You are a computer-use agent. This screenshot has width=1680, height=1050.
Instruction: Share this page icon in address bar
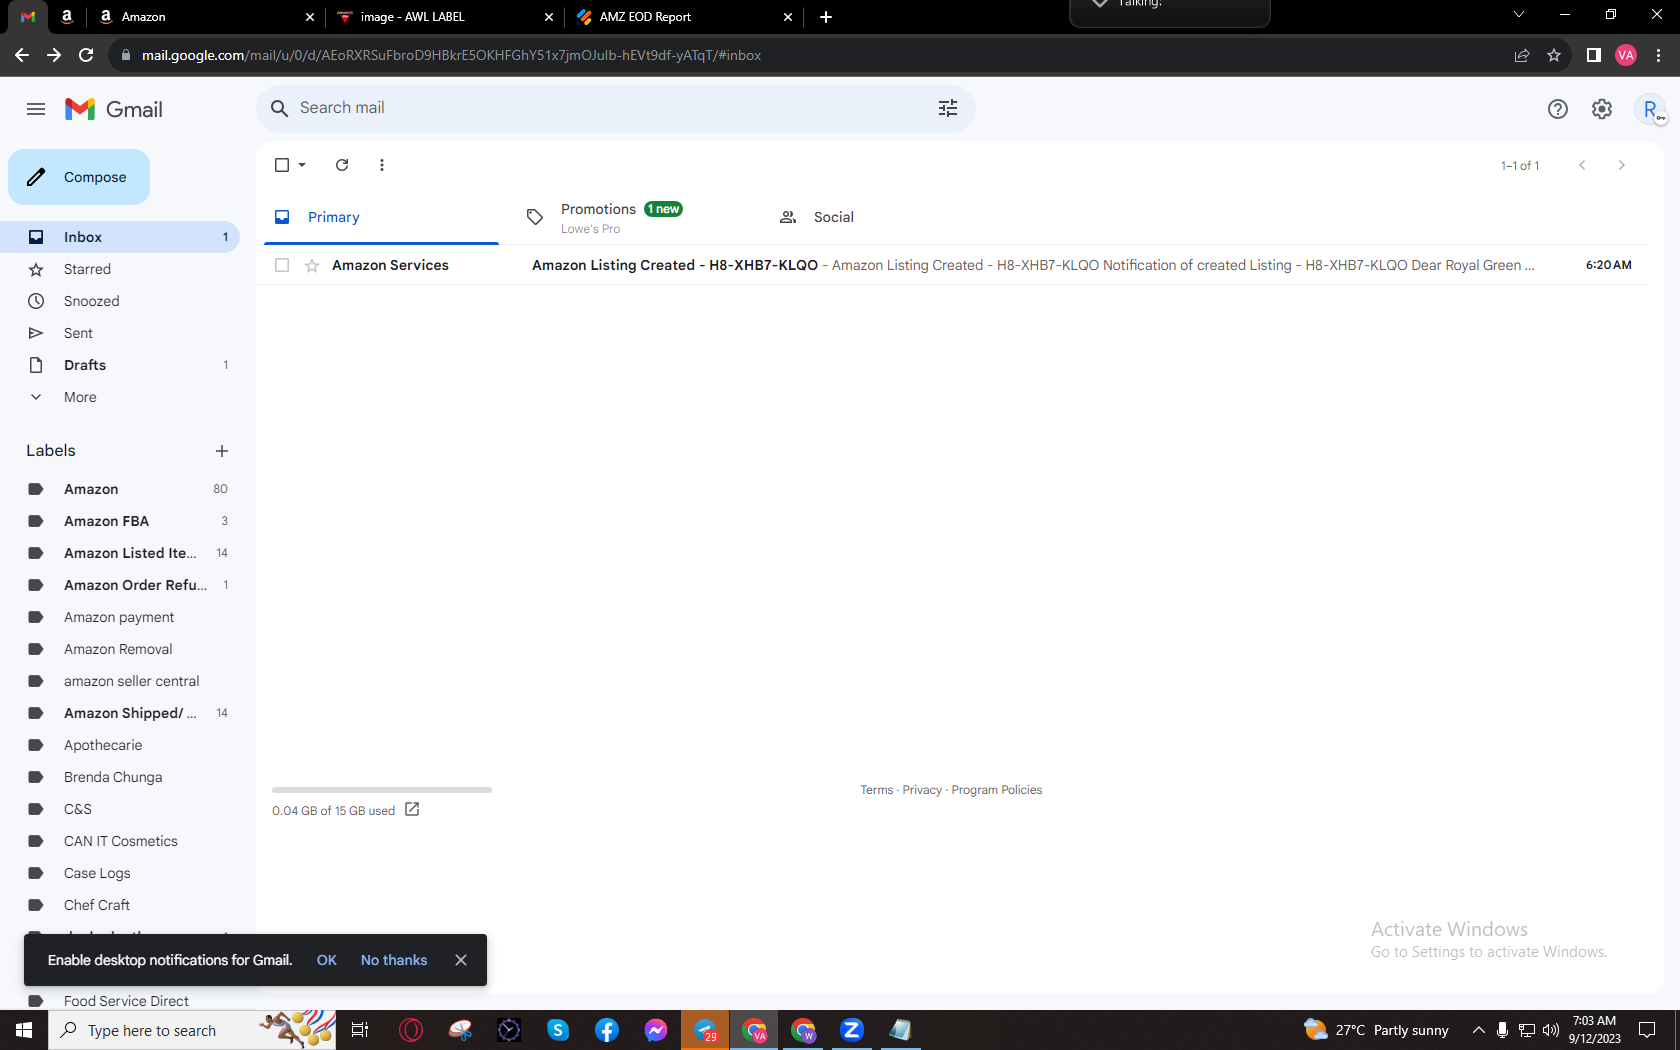coord(1522,55)
